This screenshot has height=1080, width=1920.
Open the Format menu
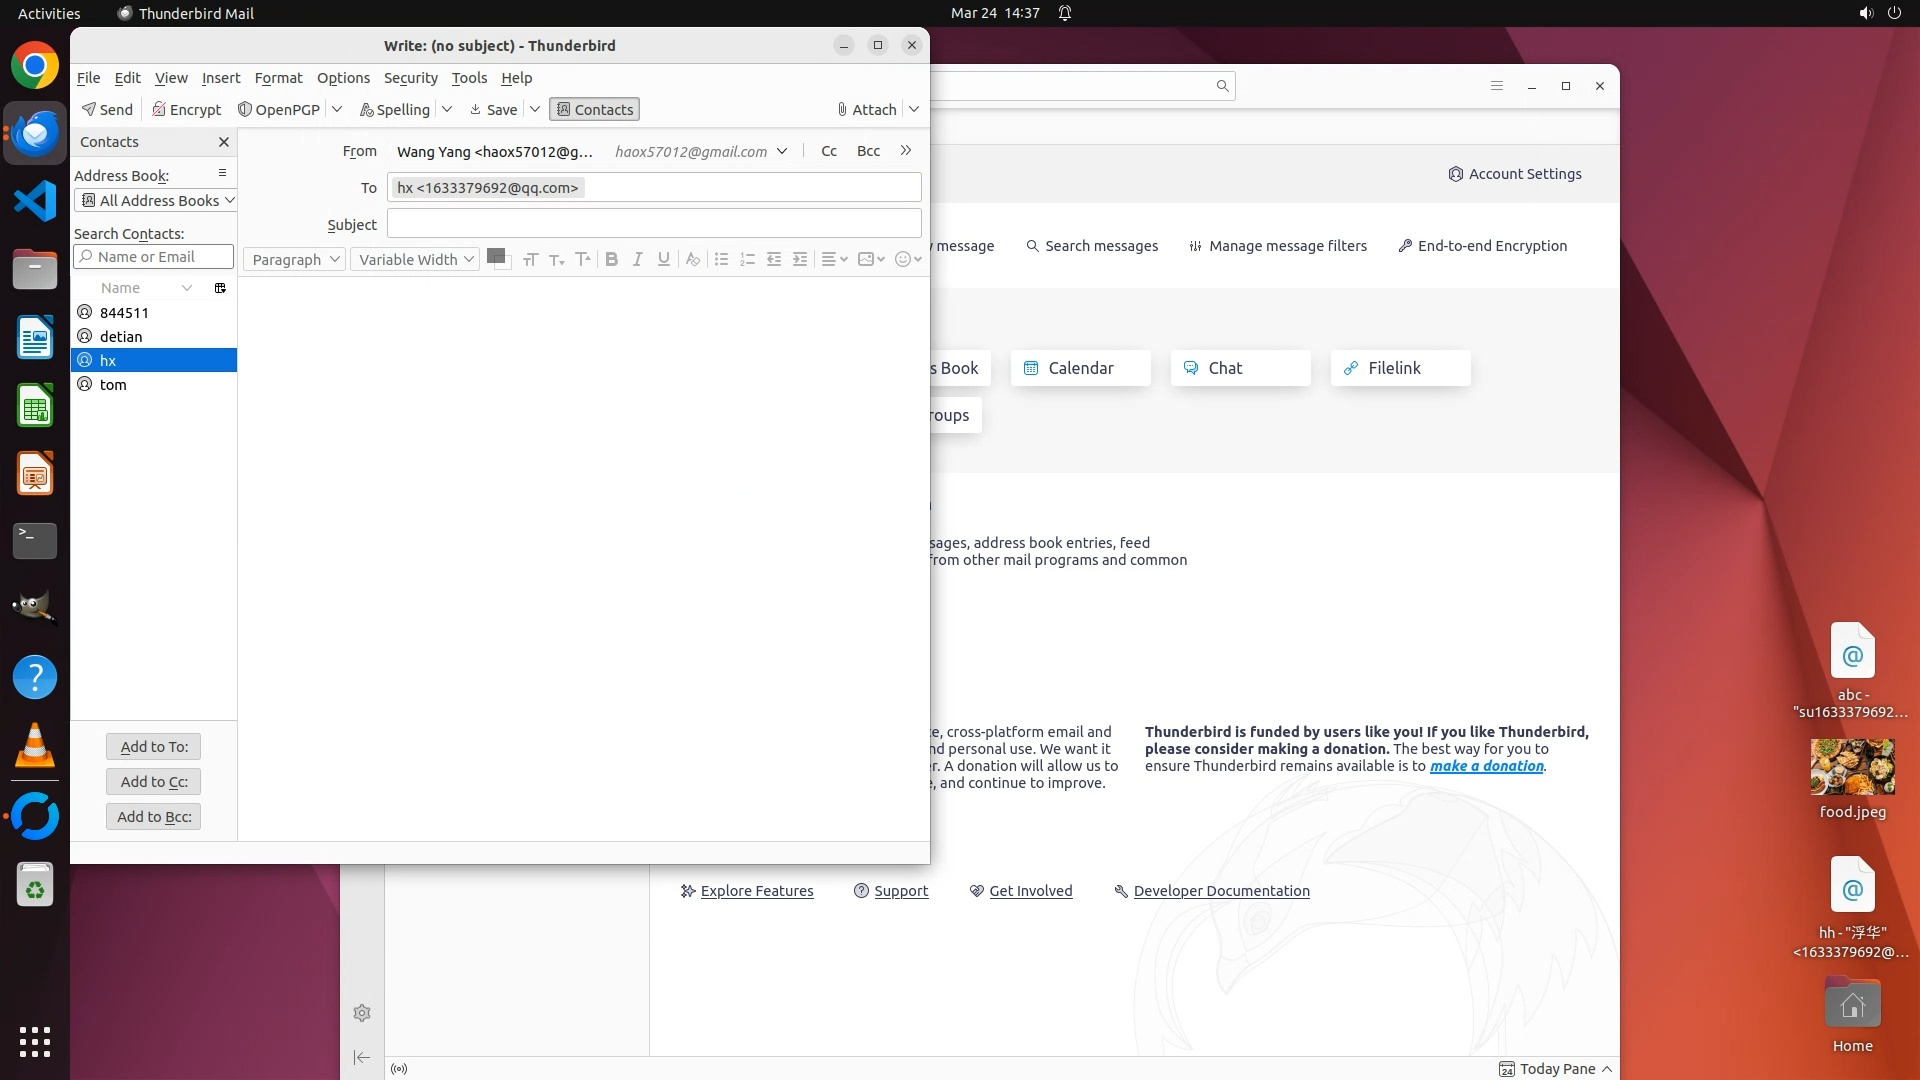(278, 78)
